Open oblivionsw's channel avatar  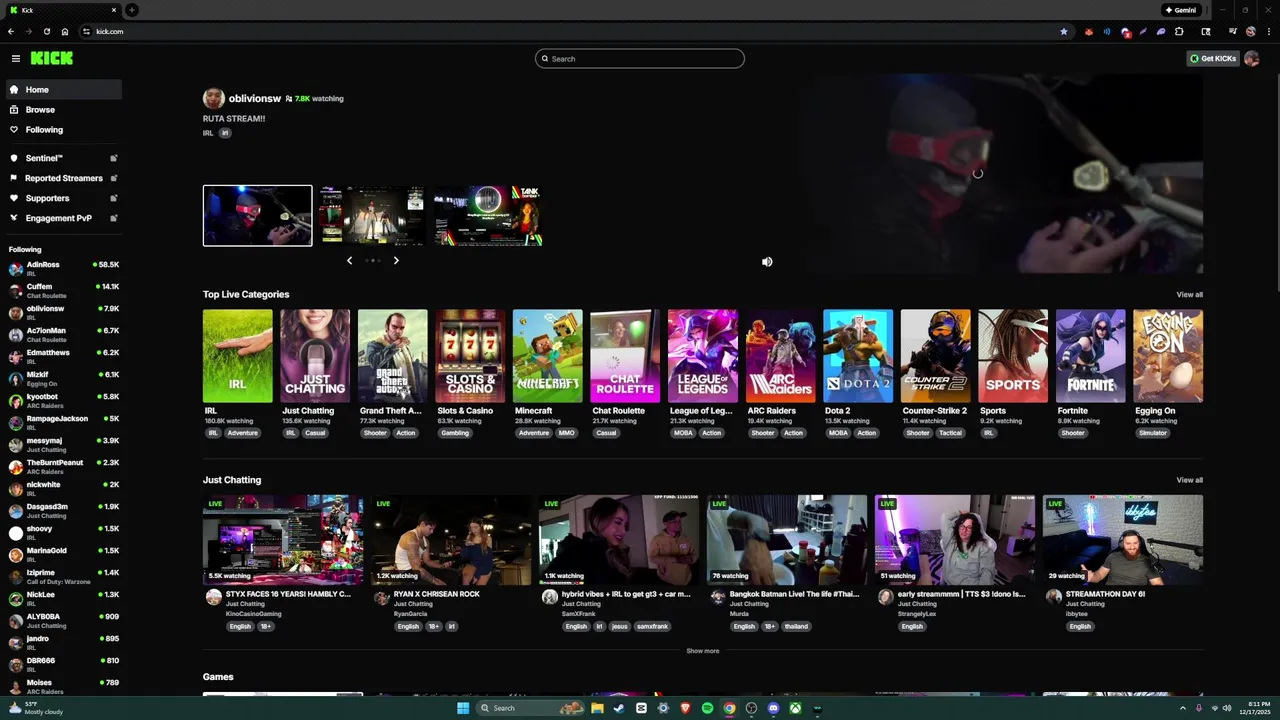pyautogui.click(x=213, y=98)
